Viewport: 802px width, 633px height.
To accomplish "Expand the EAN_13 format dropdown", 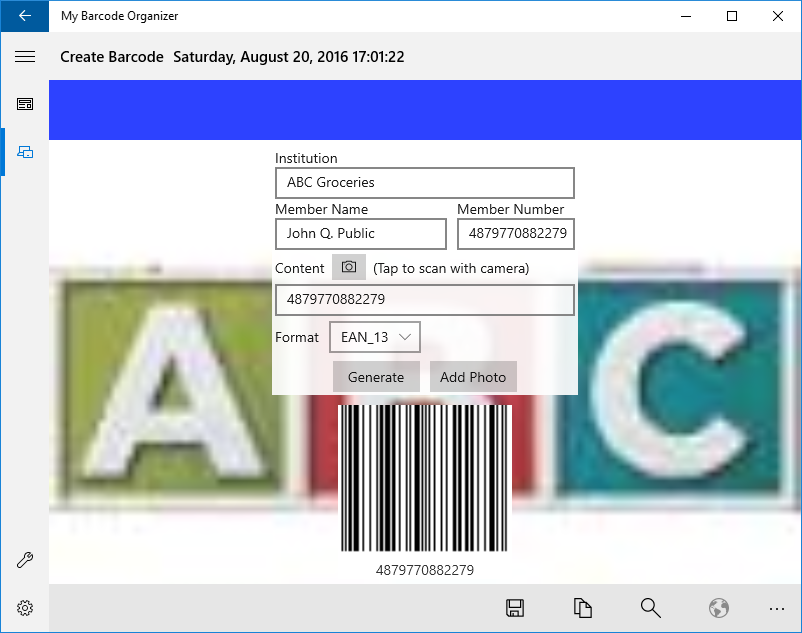I will (x=375, y=337).
